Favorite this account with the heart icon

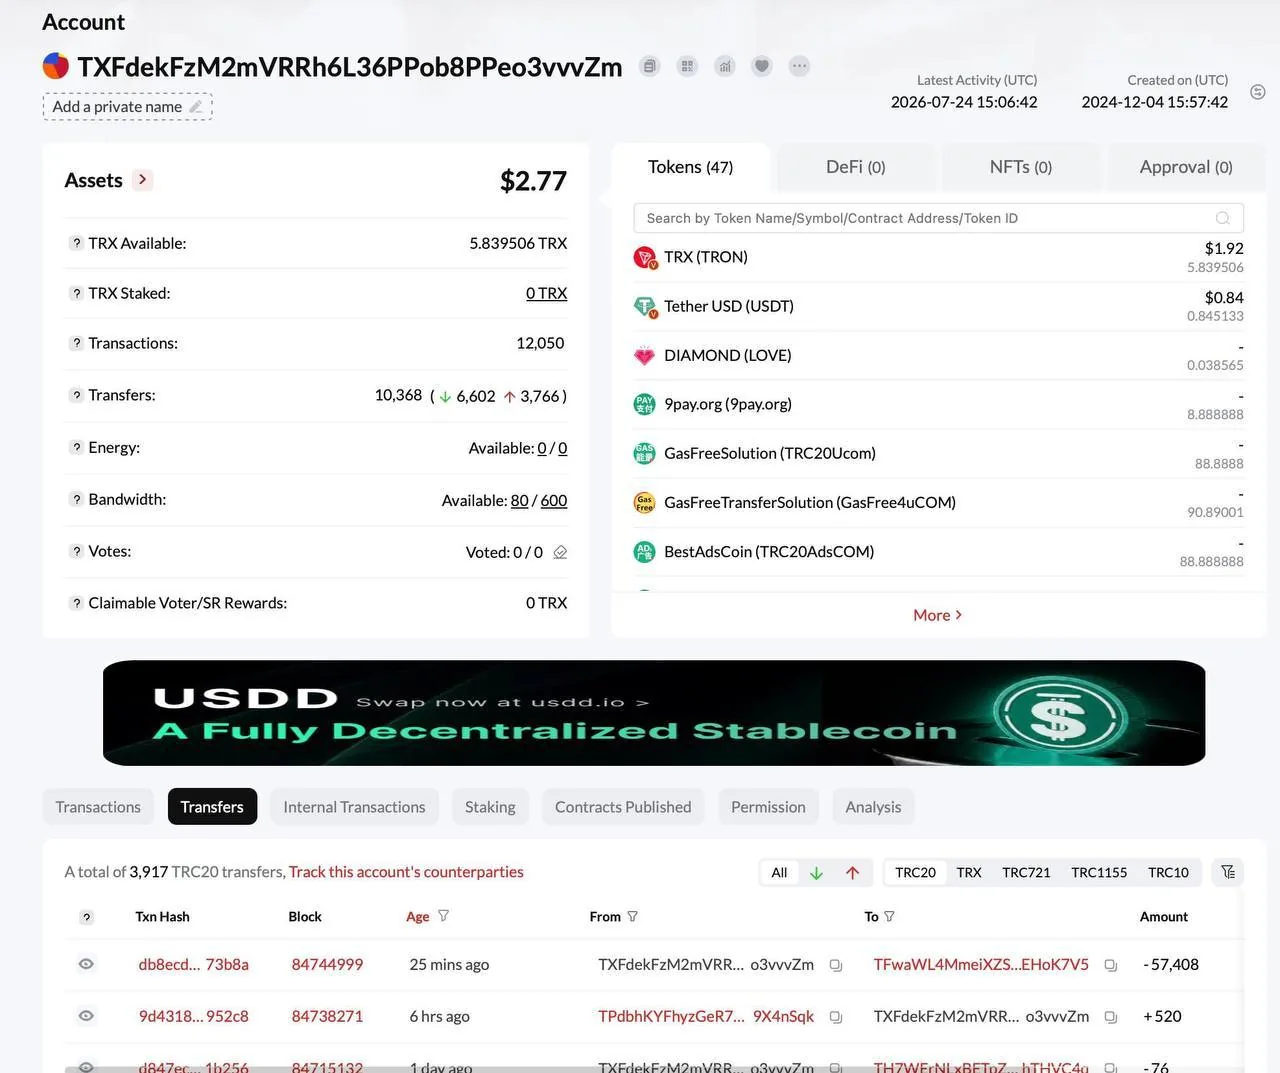[762, 66]
